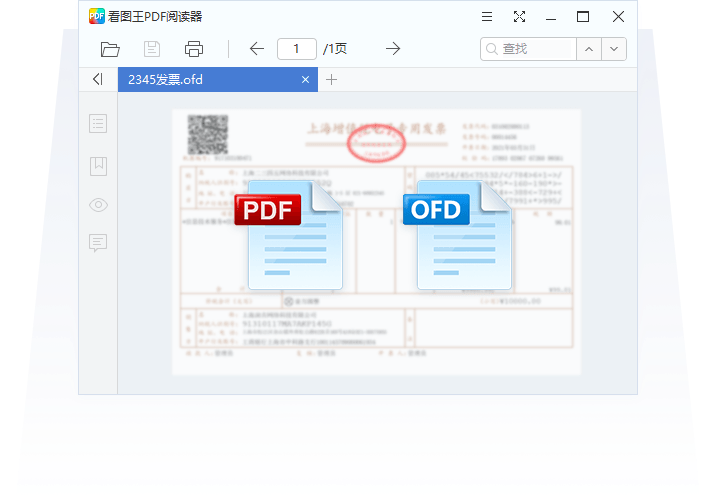The width and height of the screenshot is (718, 496).
Task: Jump to next search result chevron
Action: [614, 49]
